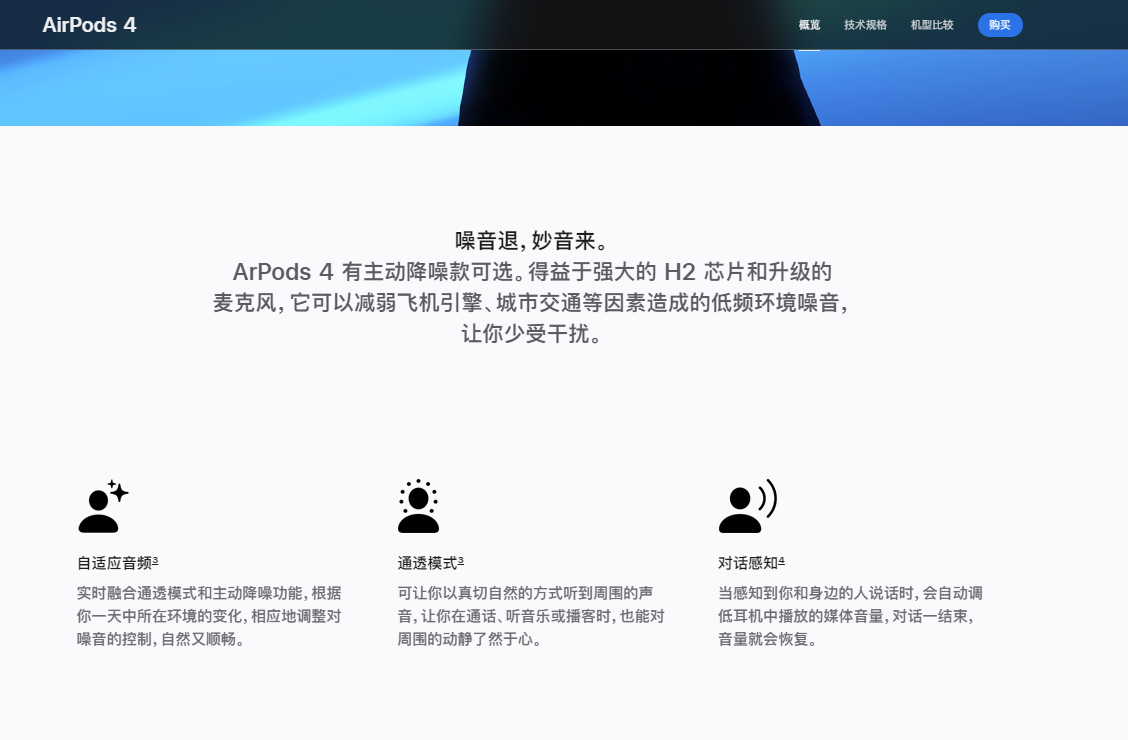Click the AirPods 4 title in header
Screen dimensions: 1128x740
[89, 25]
